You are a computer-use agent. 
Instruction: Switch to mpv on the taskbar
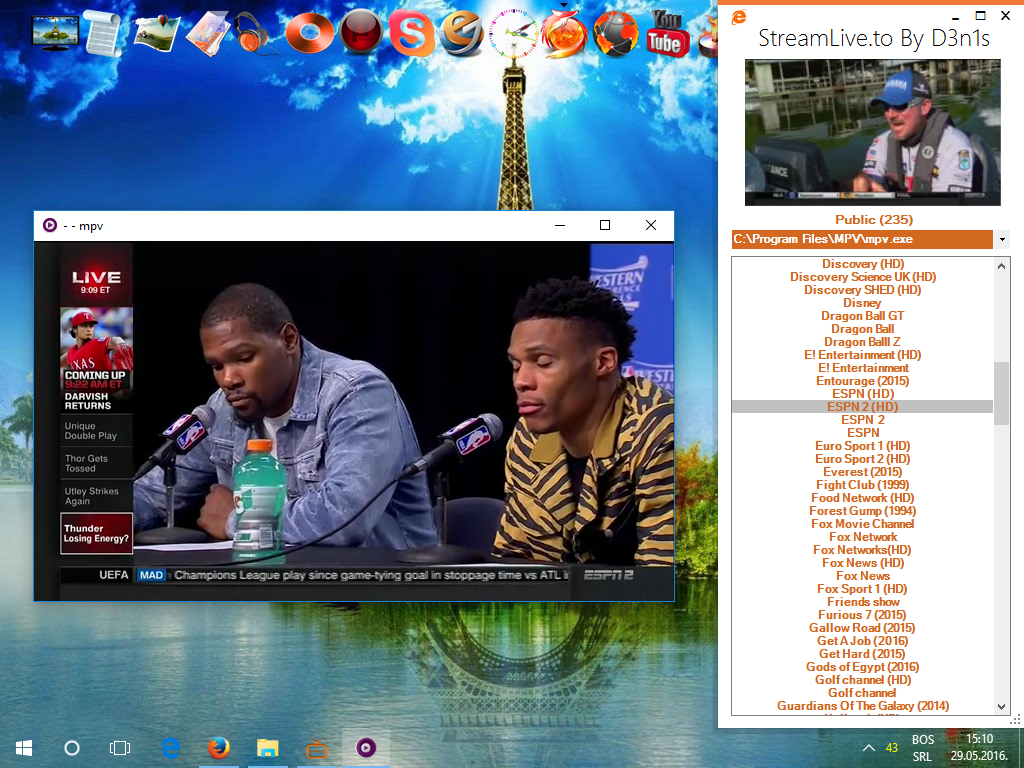coord(366,748)
